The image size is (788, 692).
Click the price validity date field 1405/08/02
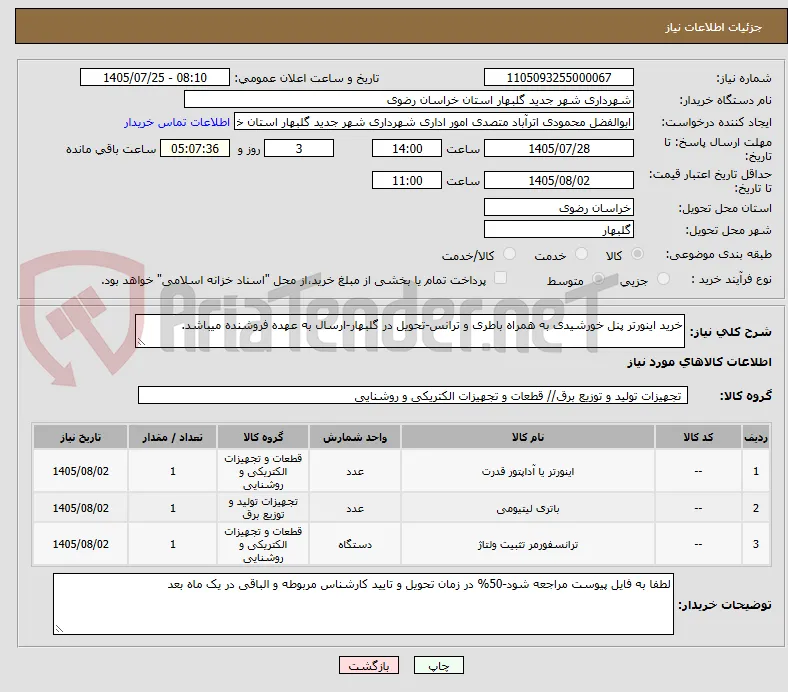(x=558, y=180)
